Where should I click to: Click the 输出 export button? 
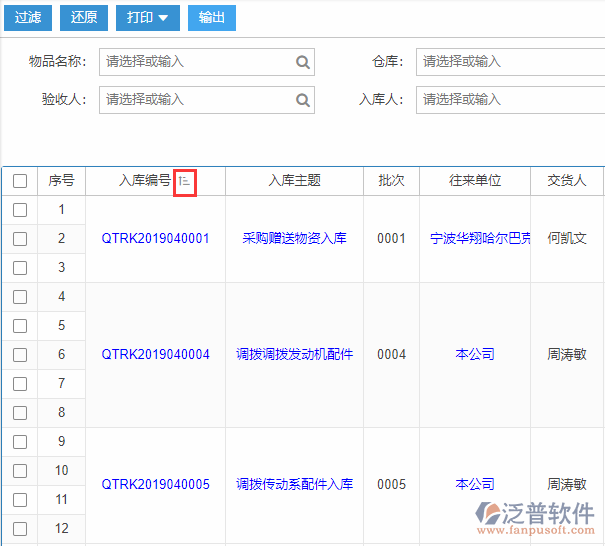coord(212,18)
